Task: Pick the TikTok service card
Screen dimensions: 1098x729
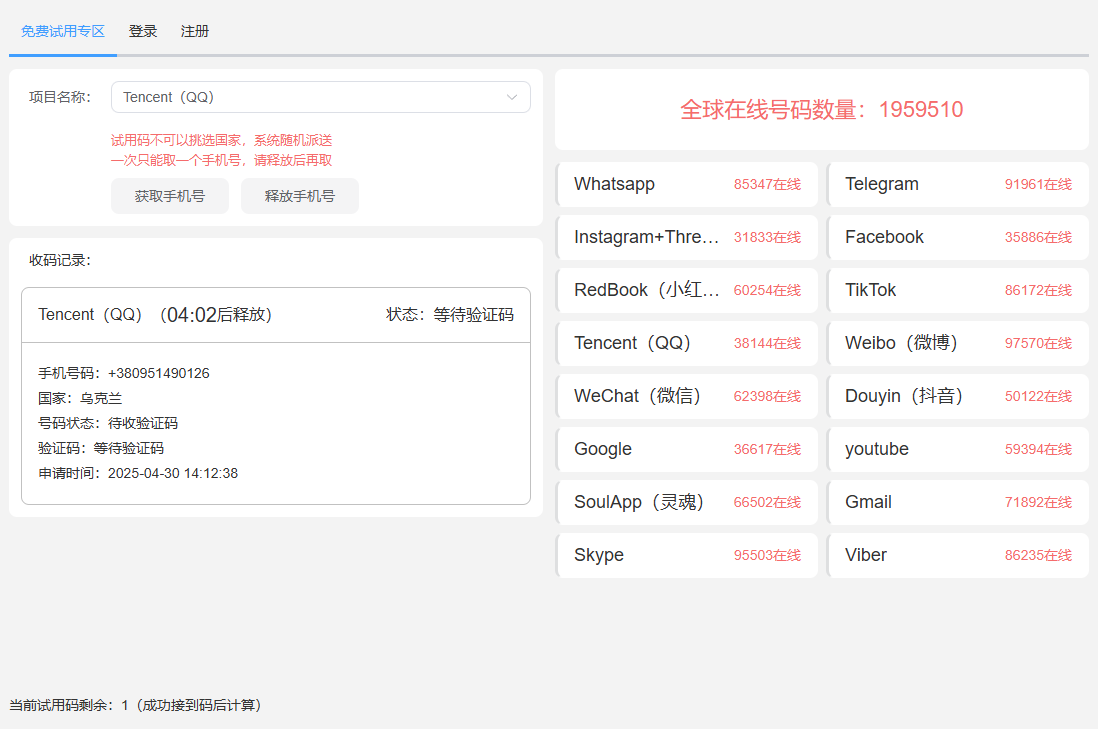Action: pos(958,290)
